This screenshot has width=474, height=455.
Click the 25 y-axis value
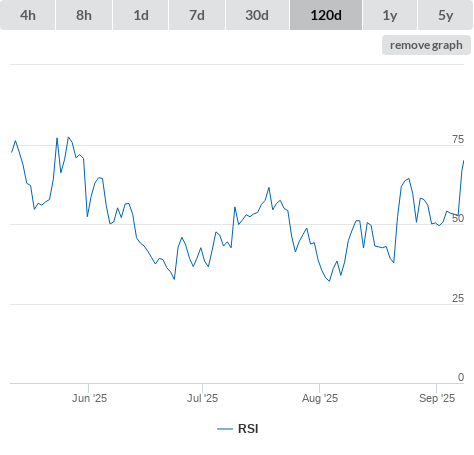458,298
